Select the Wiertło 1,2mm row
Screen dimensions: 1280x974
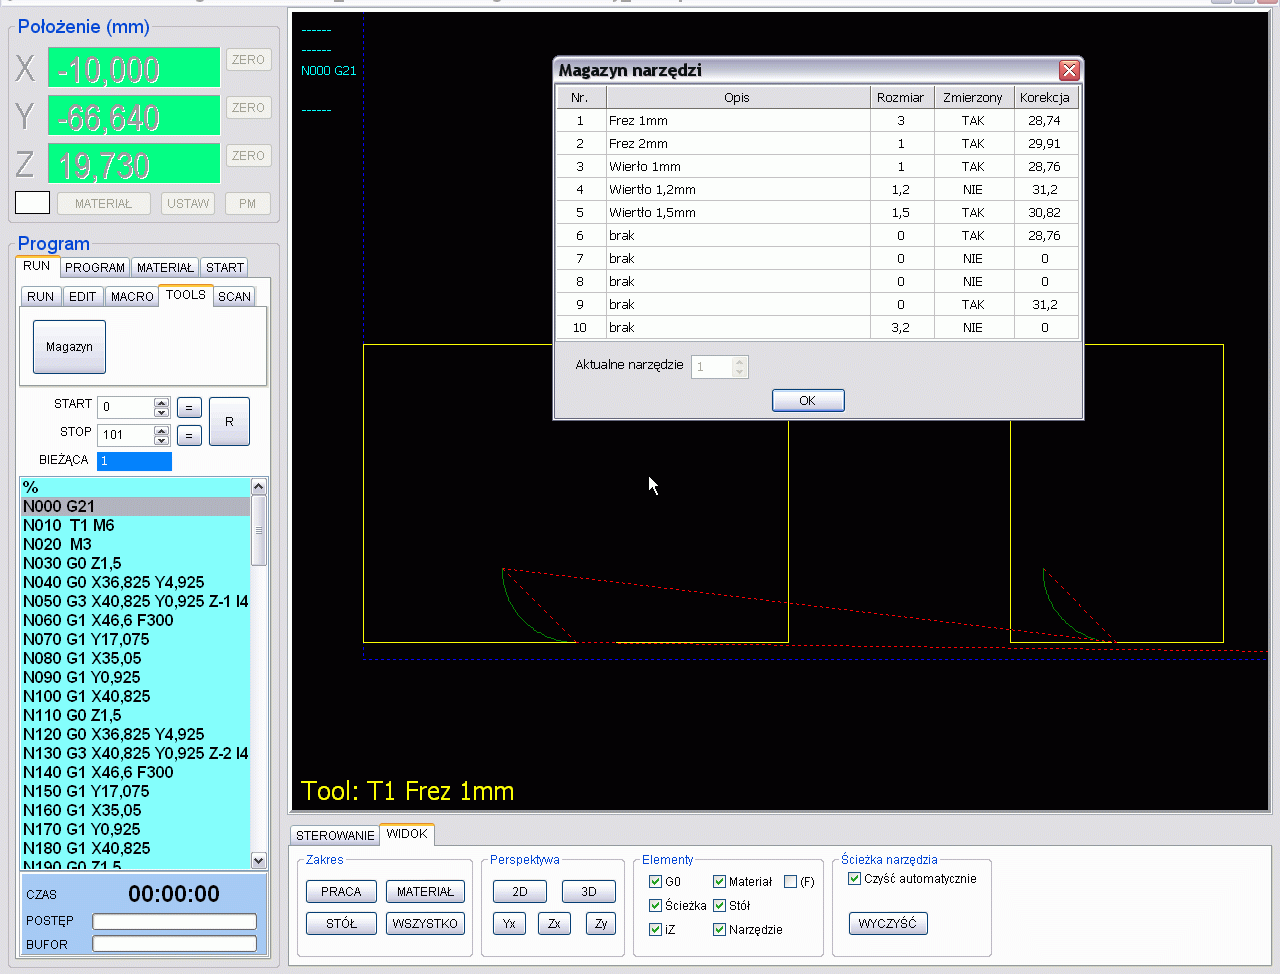(818, 189)
